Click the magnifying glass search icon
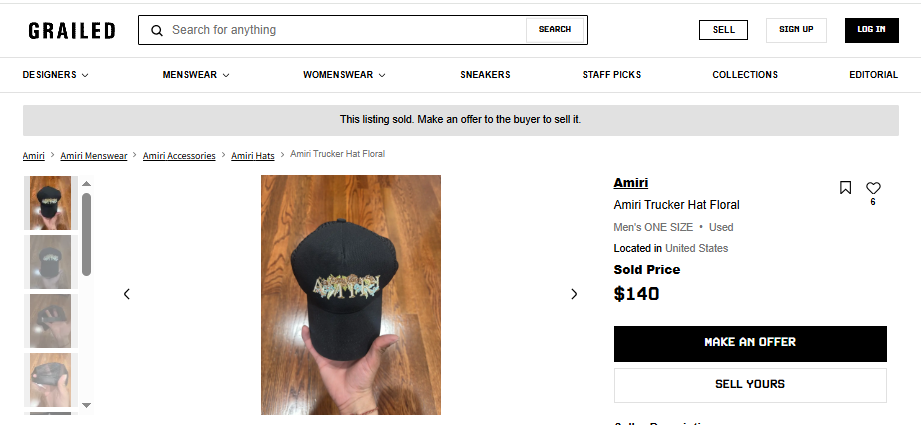 coord(157,30)
